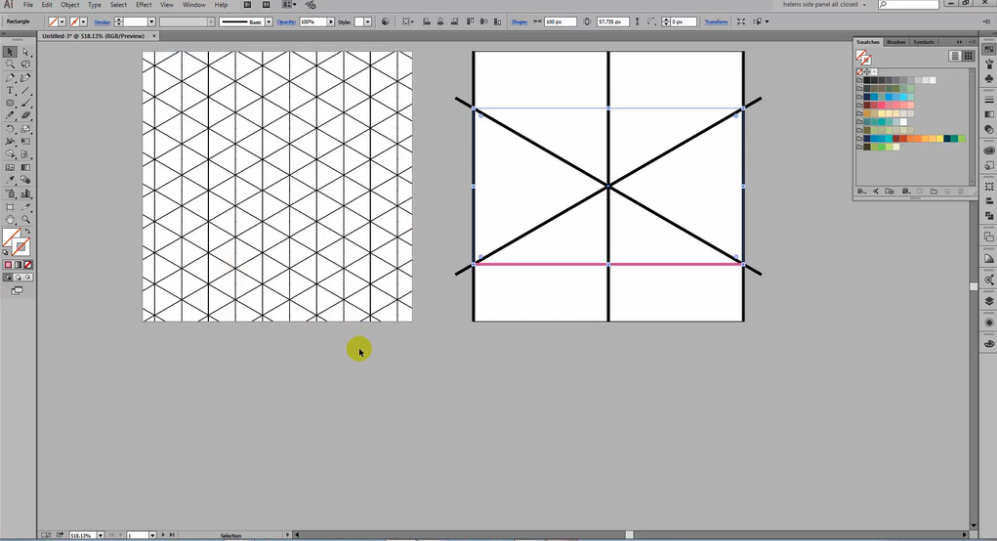Select the Paintbrush tool
This screenshot has width=997, height=541.
pyautogui.click(x=25, y=103)
